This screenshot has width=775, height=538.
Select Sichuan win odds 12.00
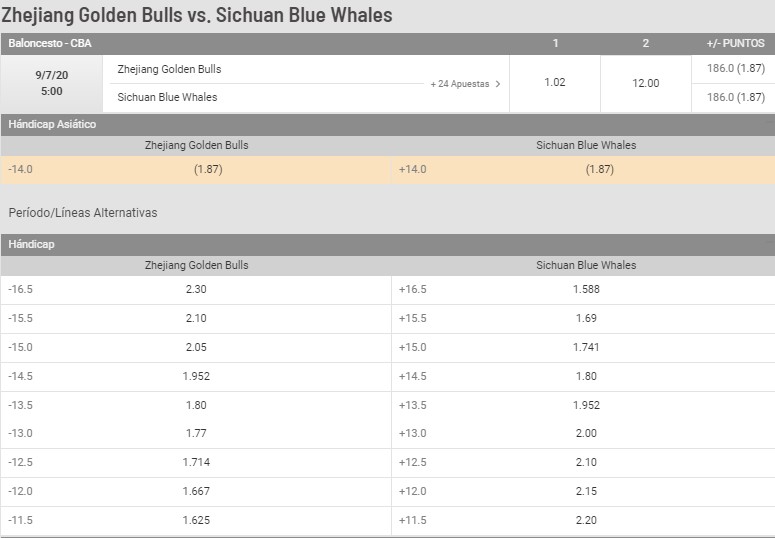pos(646,83)
